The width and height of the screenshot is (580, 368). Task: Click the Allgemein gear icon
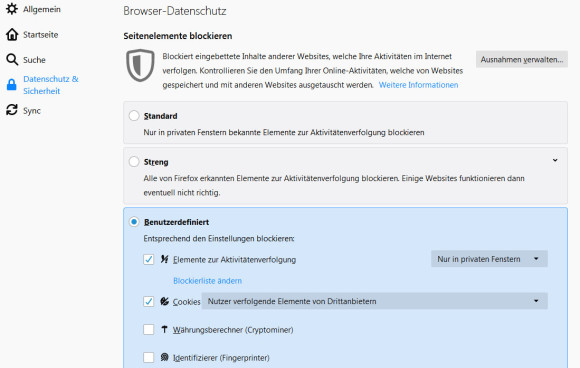point(12,9)
